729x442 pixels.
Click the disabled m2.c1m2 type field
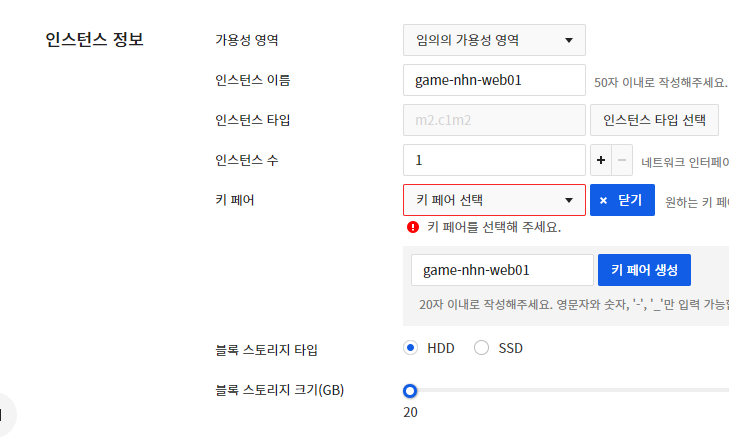[x=494, y=120]
